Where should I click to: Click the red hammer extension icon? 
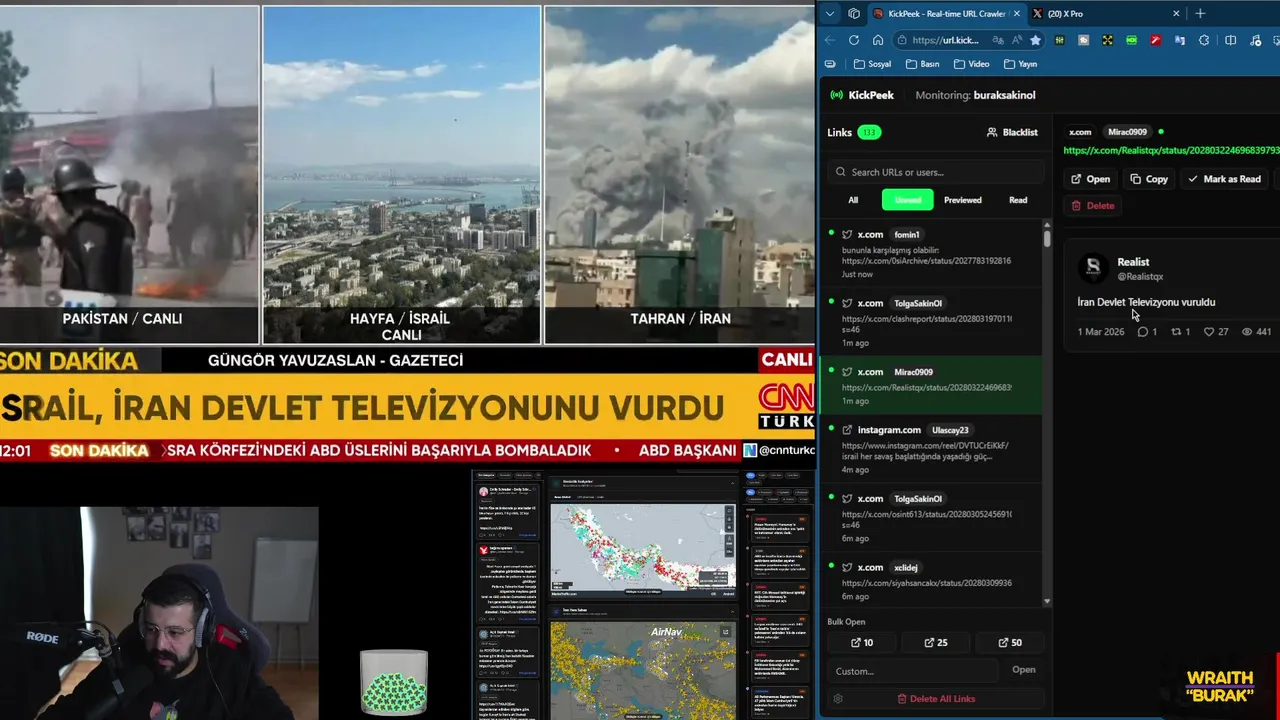[1155, 40]
